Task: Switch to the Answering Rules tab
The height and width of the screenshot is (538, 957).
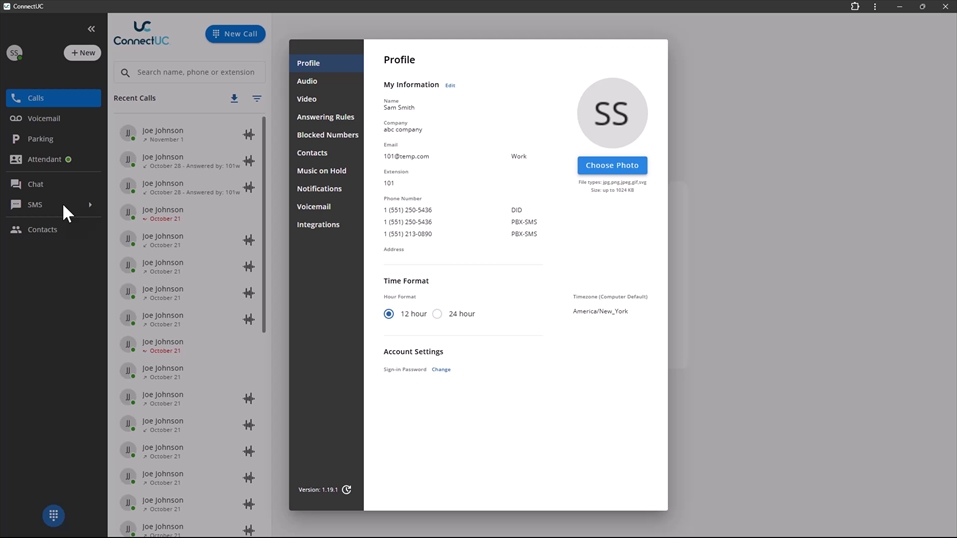Action: 325,117
